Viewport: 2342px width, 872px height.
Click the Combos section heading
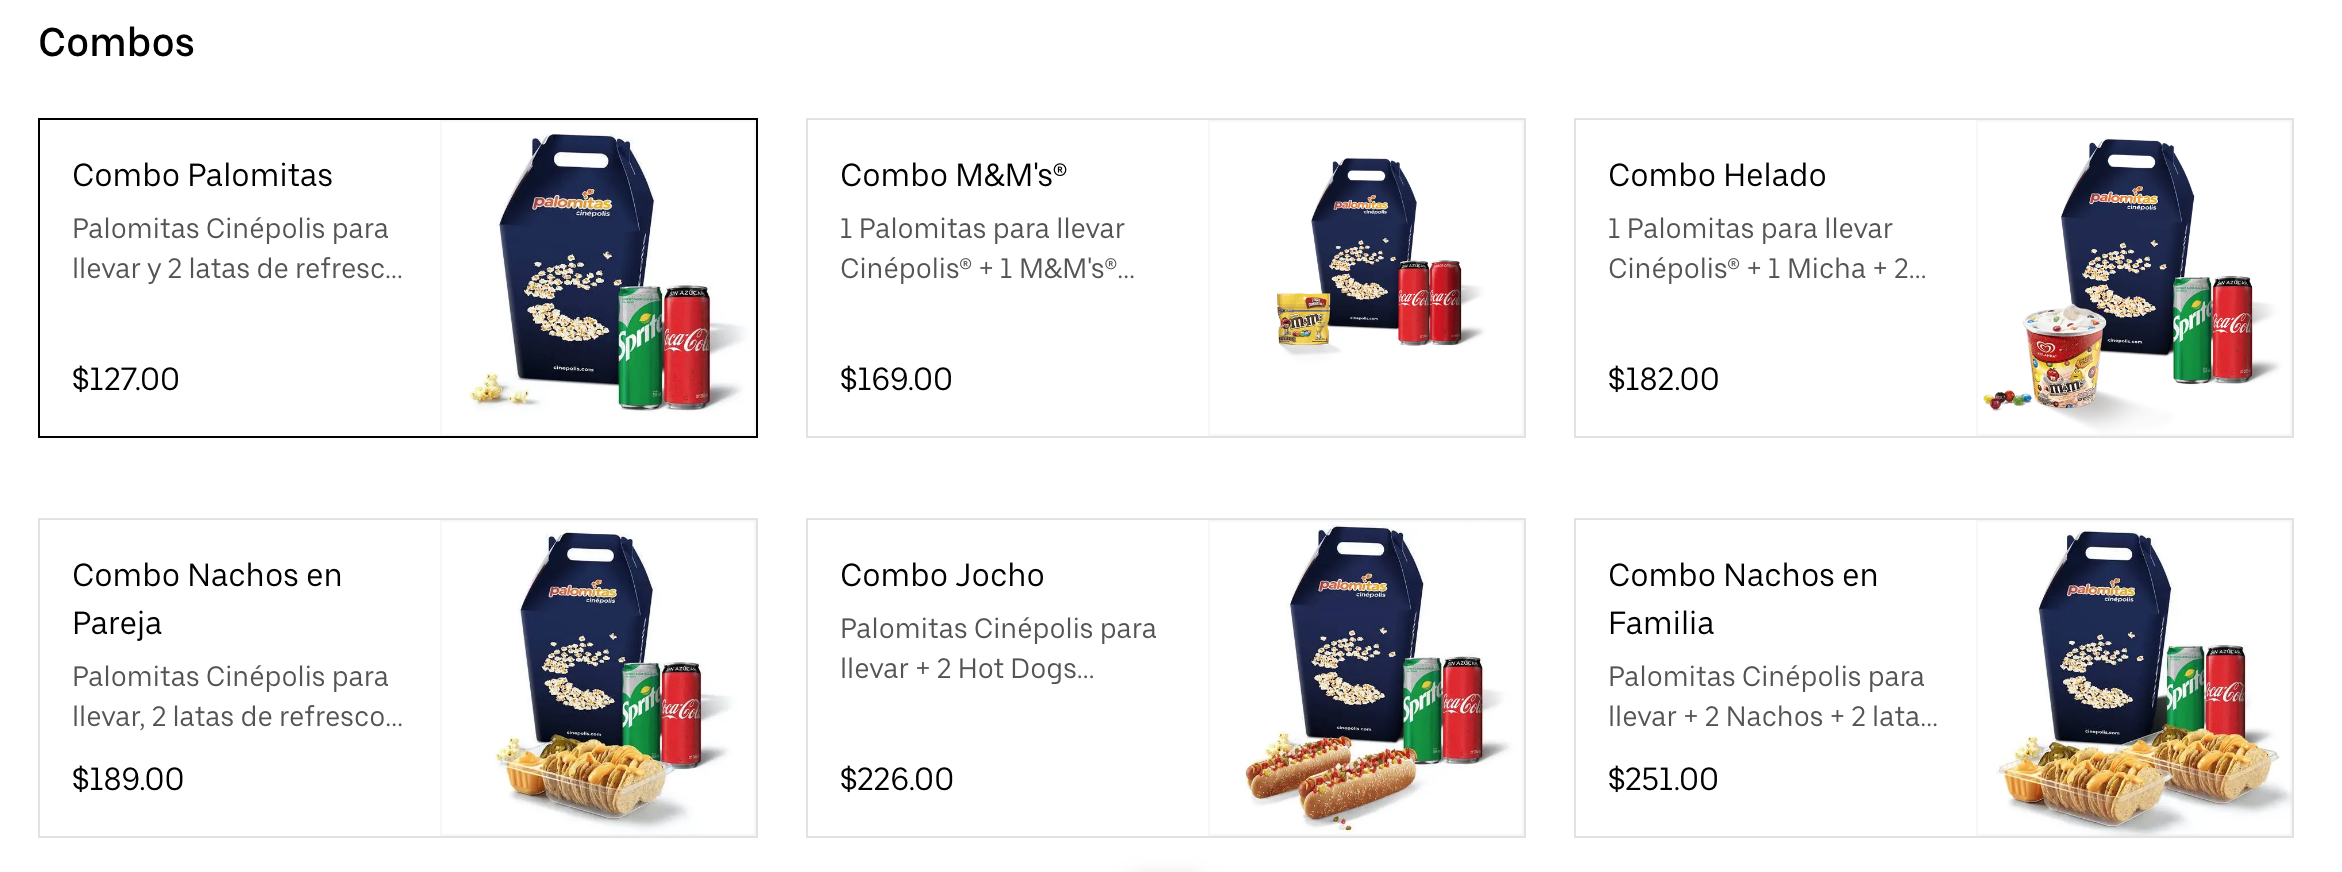(x=116, y=43)
